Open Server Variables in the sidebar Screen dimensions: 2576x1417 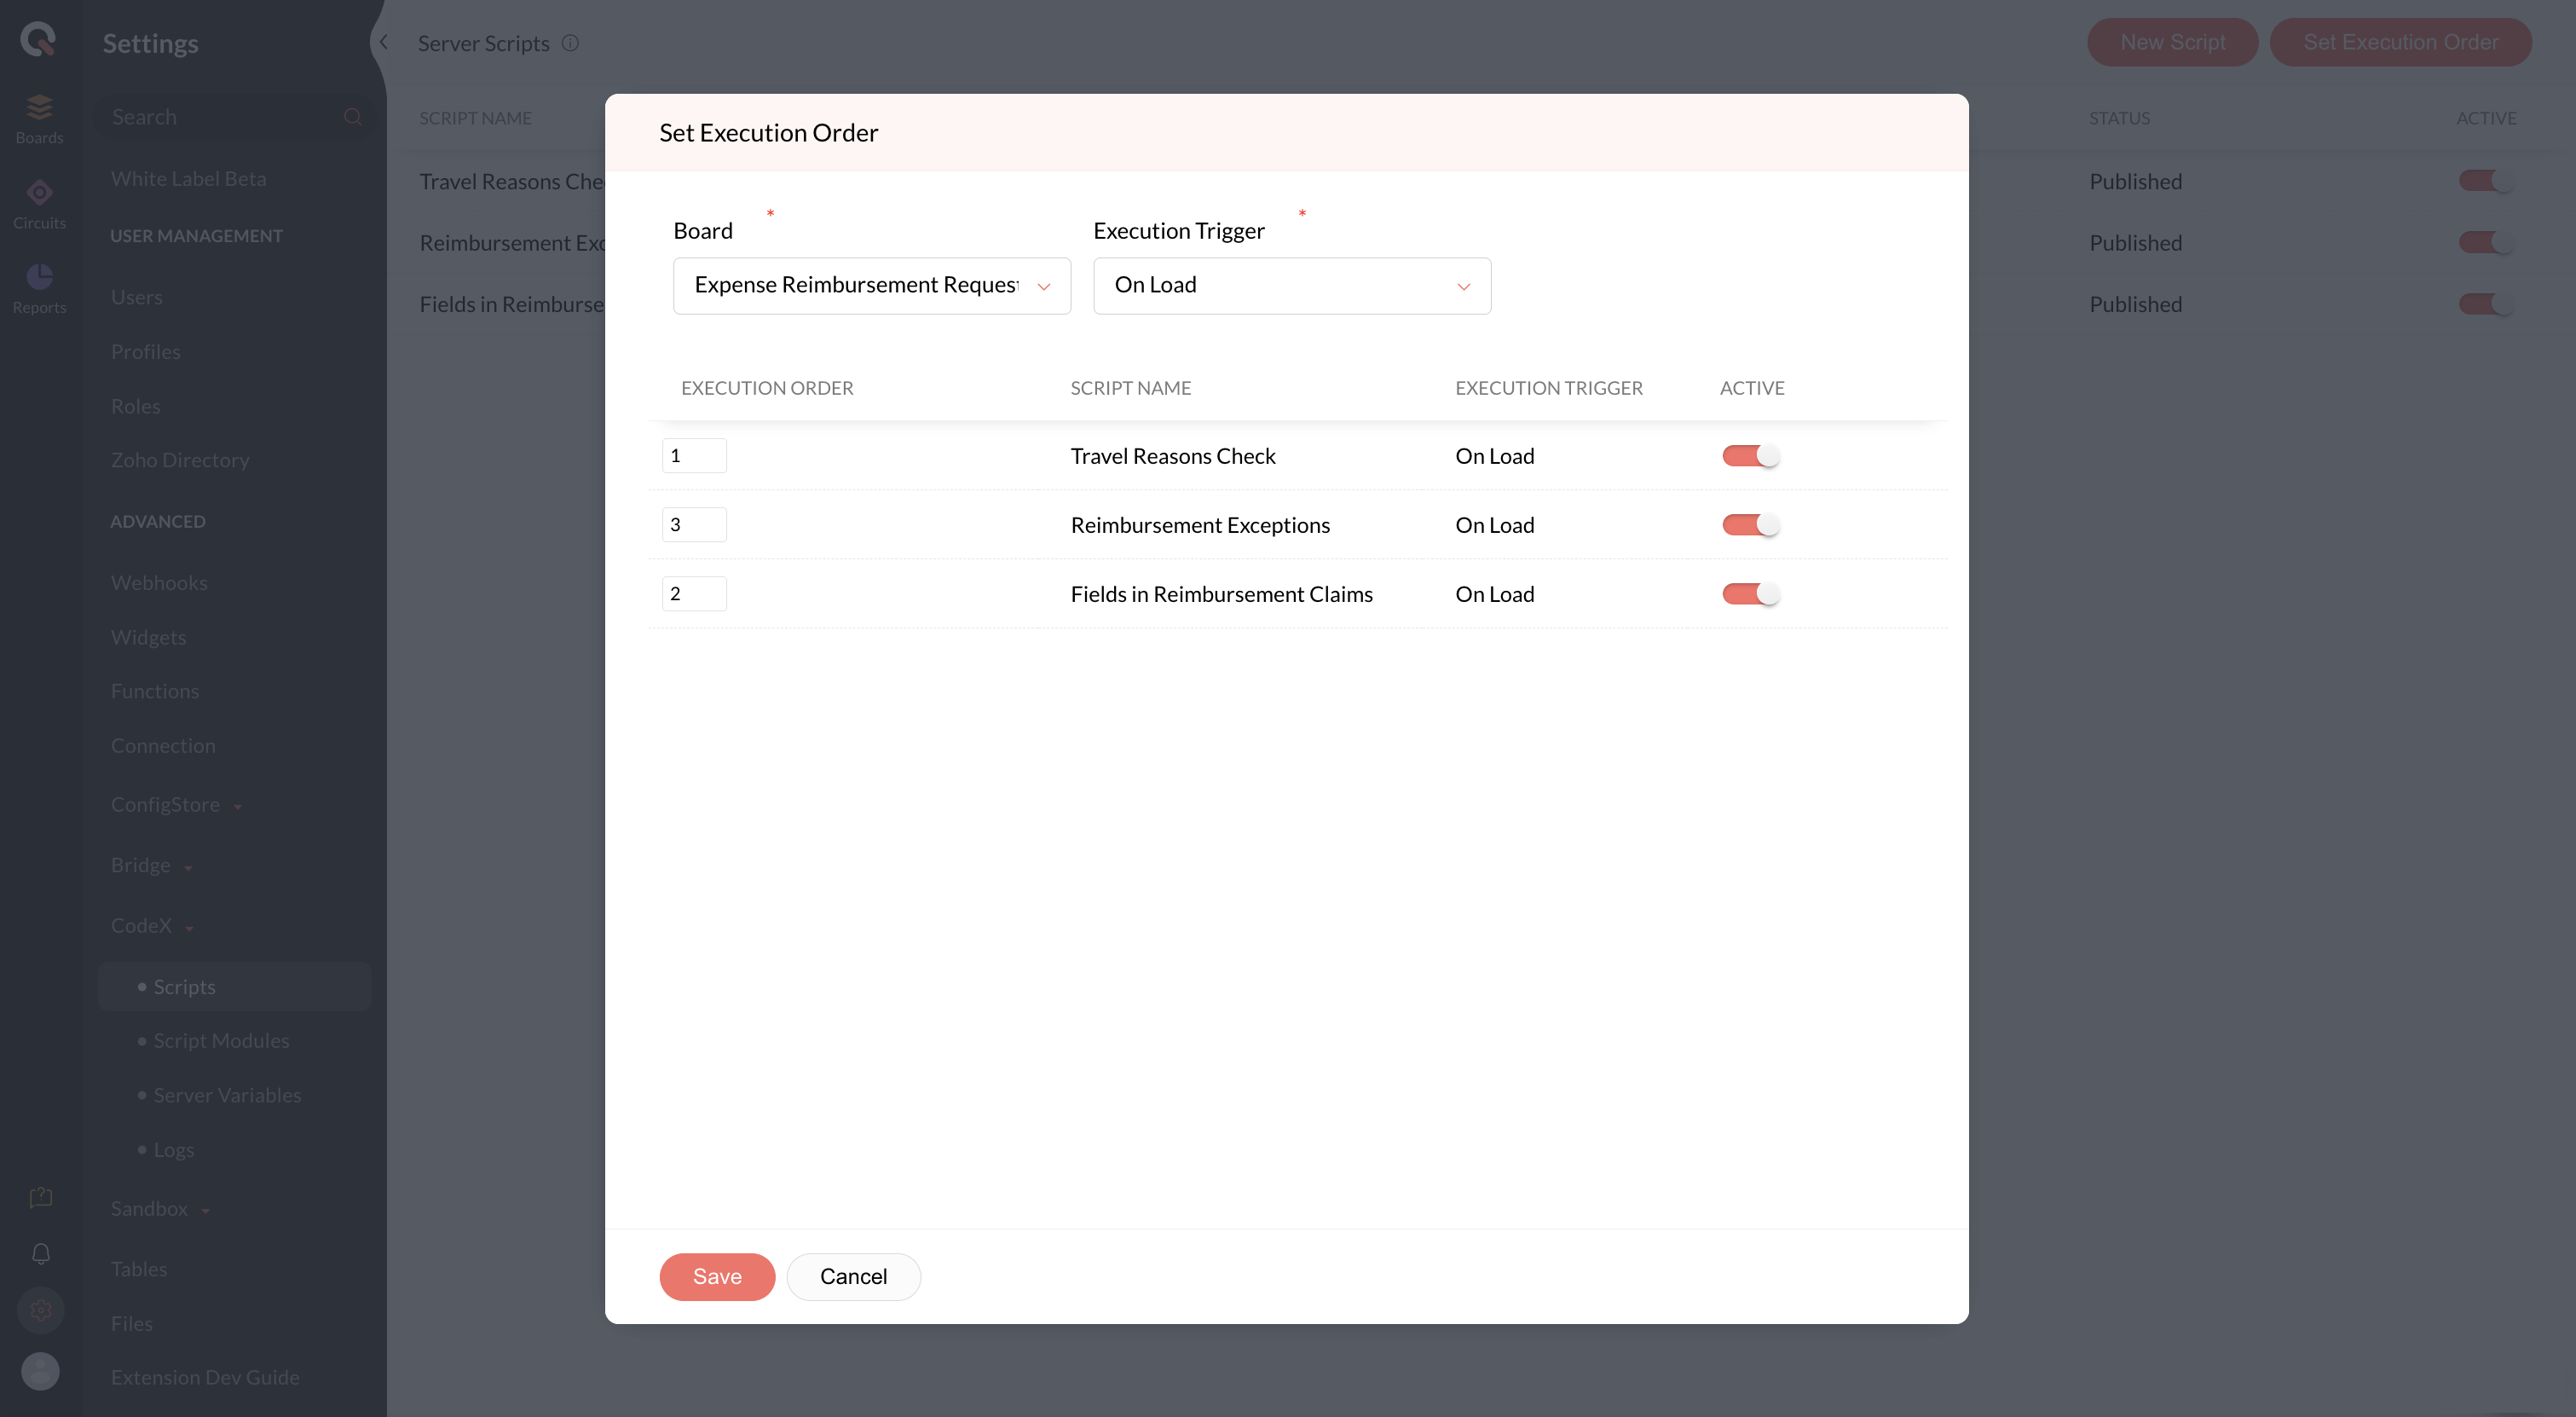227,1095
